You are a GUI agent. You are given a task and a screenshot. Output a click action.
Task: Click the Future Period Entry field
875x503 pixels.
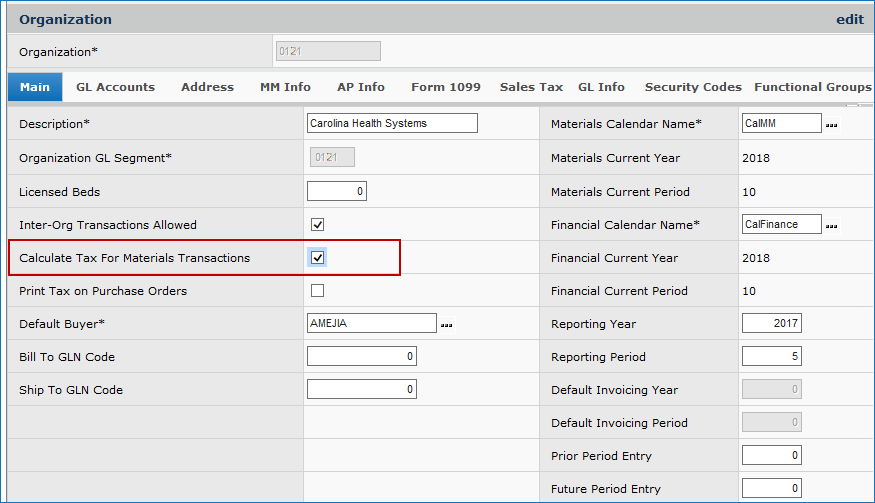(772, 488)
